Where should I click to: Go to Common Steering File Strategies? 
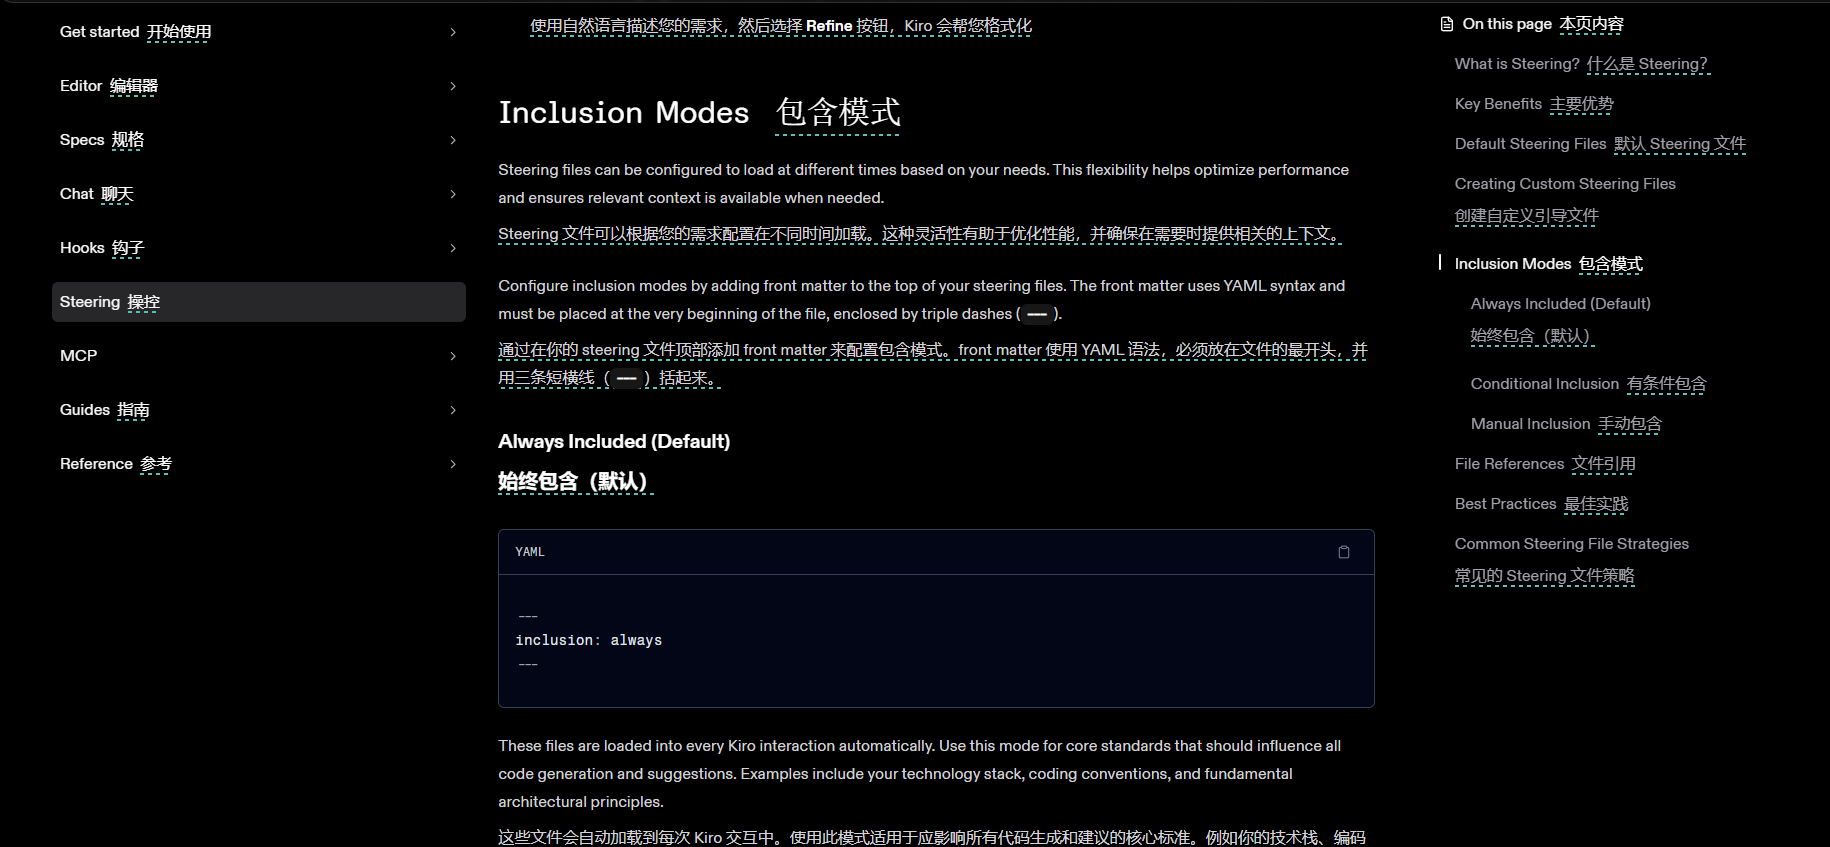tap(1572, 559)
